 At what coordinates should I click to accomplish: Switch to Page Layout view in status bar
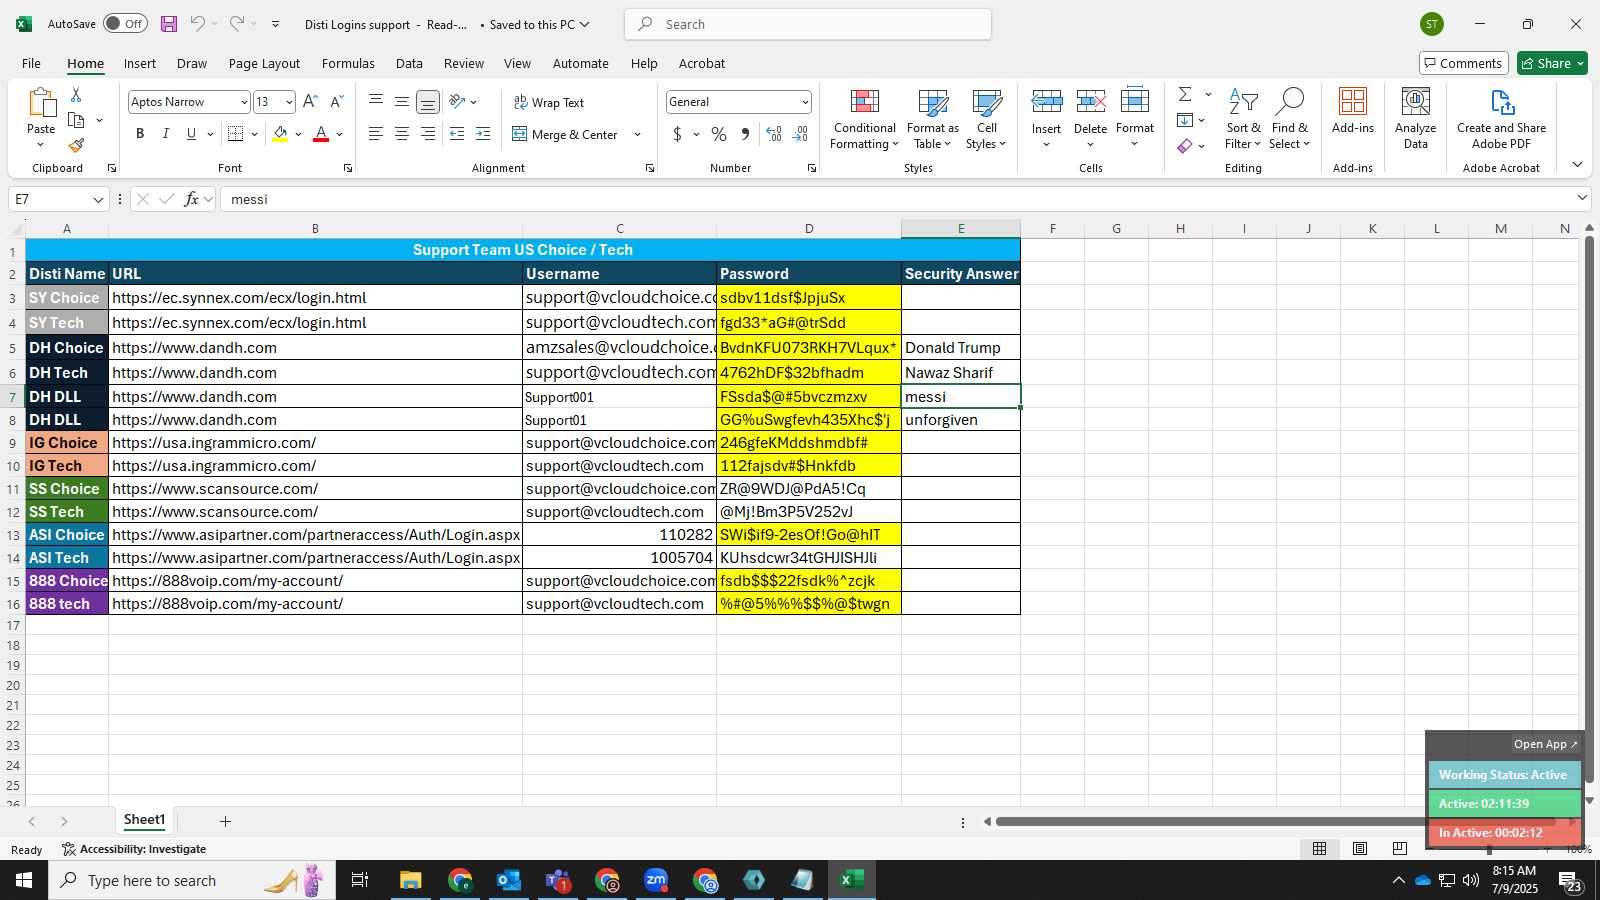pyautogui.click(x=1360, y=849)
